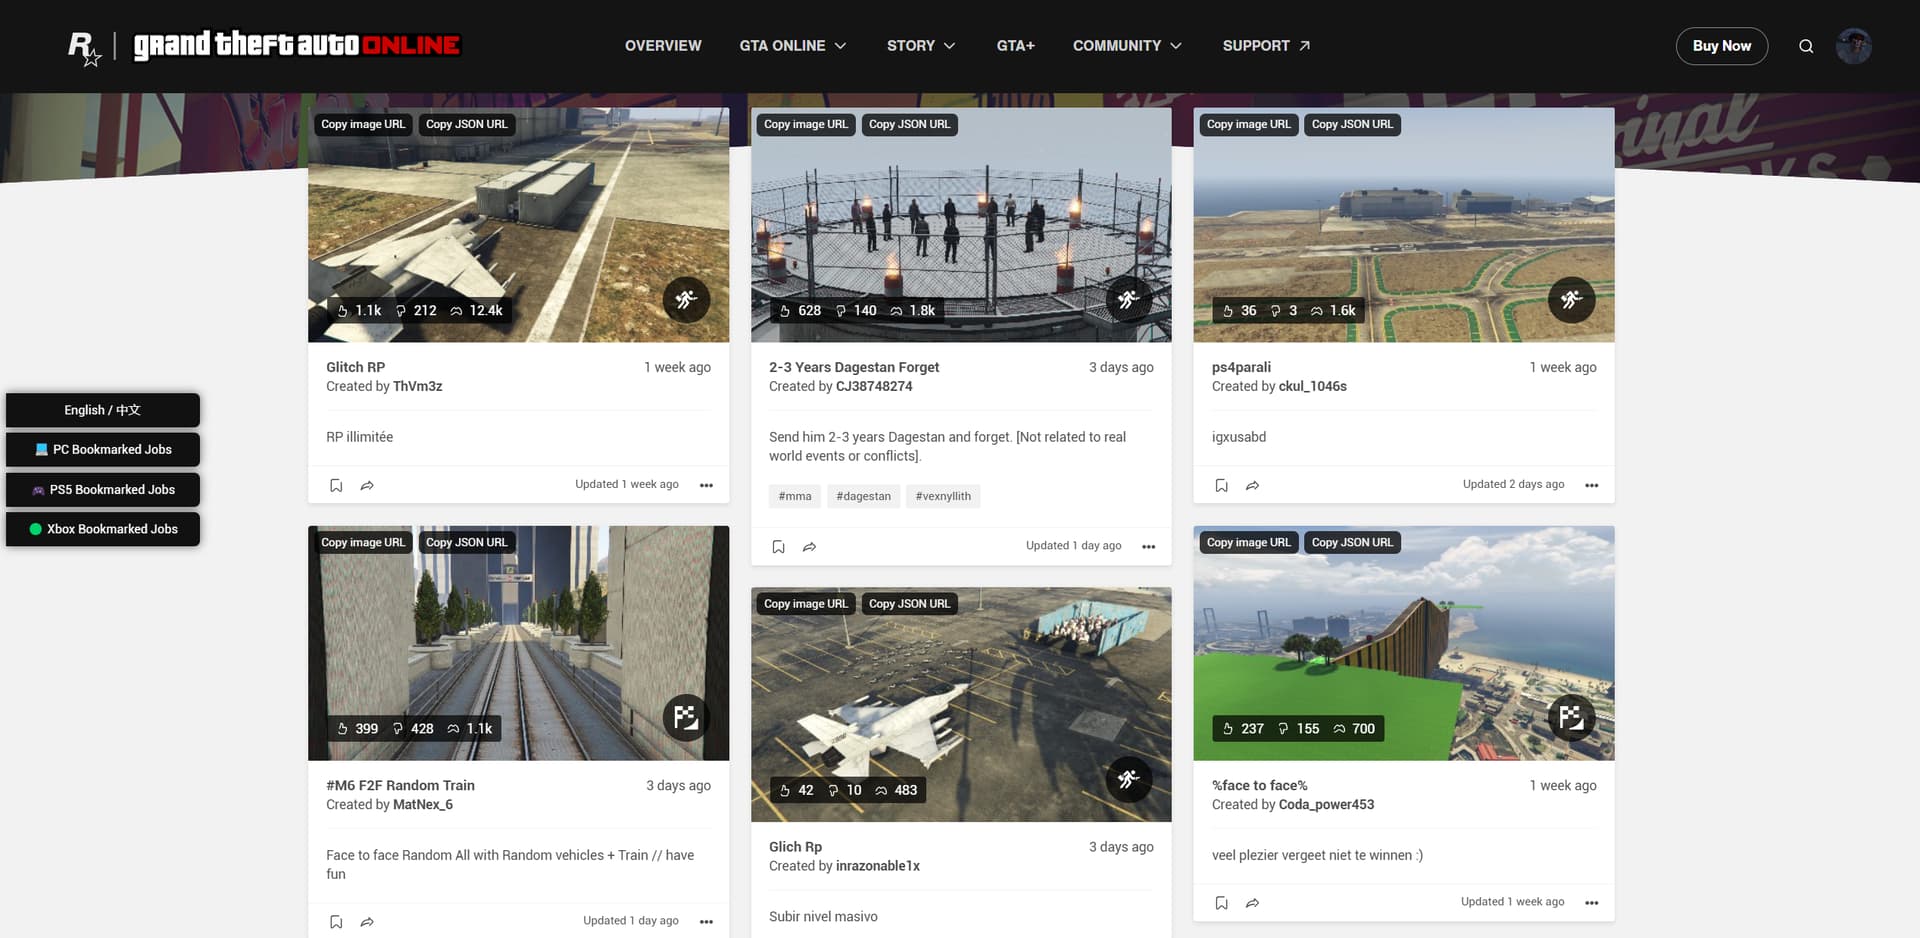The width and height of the screenshot is (1920, 938).
Task: Open more options for #M6 F2F Random Train
Action: 706,922
